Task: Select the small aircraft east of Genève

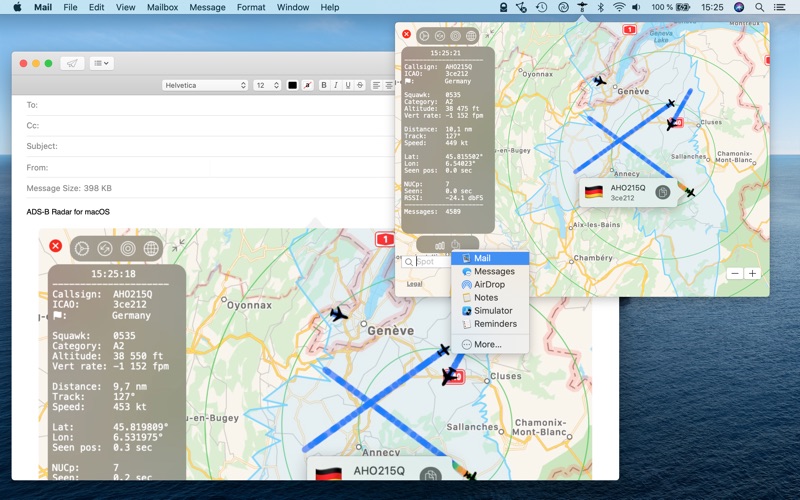Action: pos(670,104)
